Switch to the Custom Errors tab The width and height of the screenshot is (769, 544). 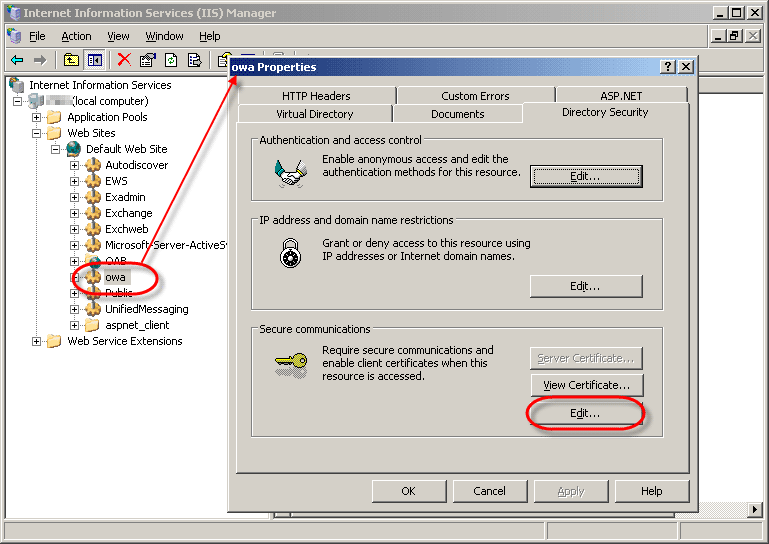tap(475, 96)
